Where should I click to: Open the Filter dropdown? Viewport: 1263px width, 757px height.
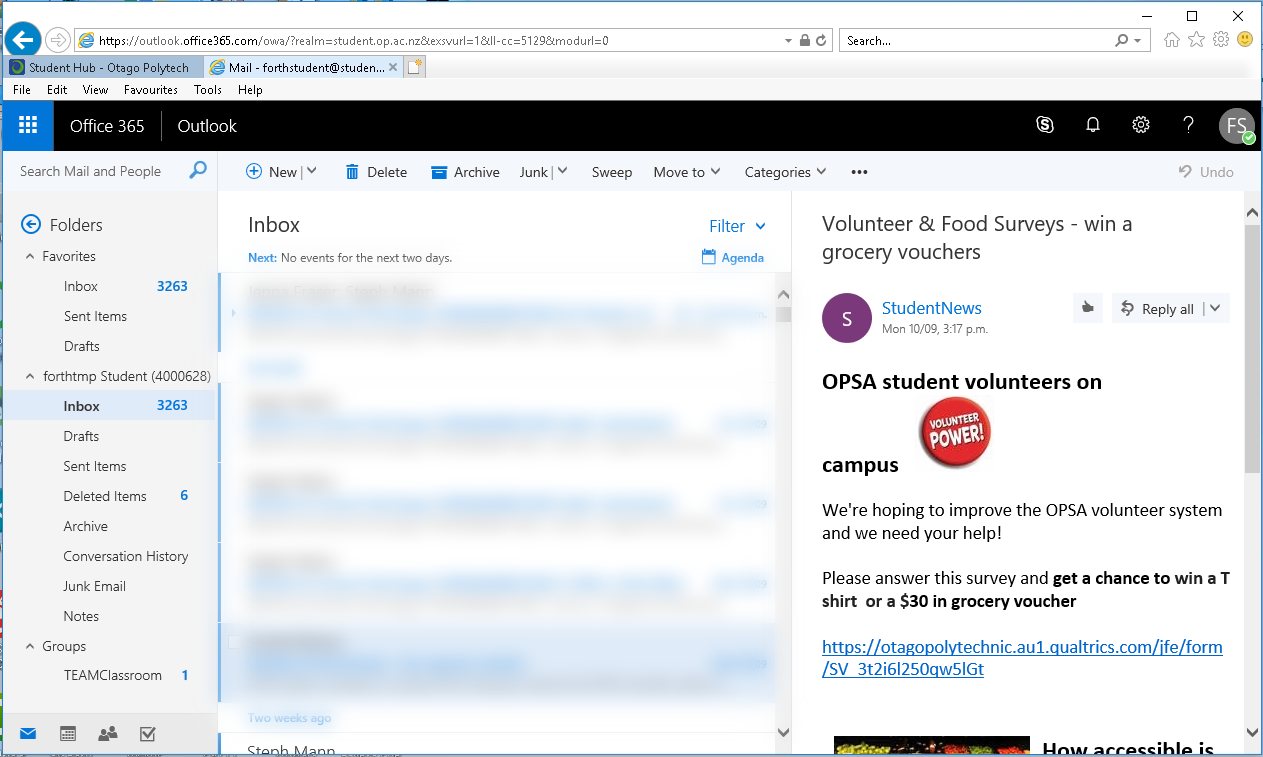[737, 226]
